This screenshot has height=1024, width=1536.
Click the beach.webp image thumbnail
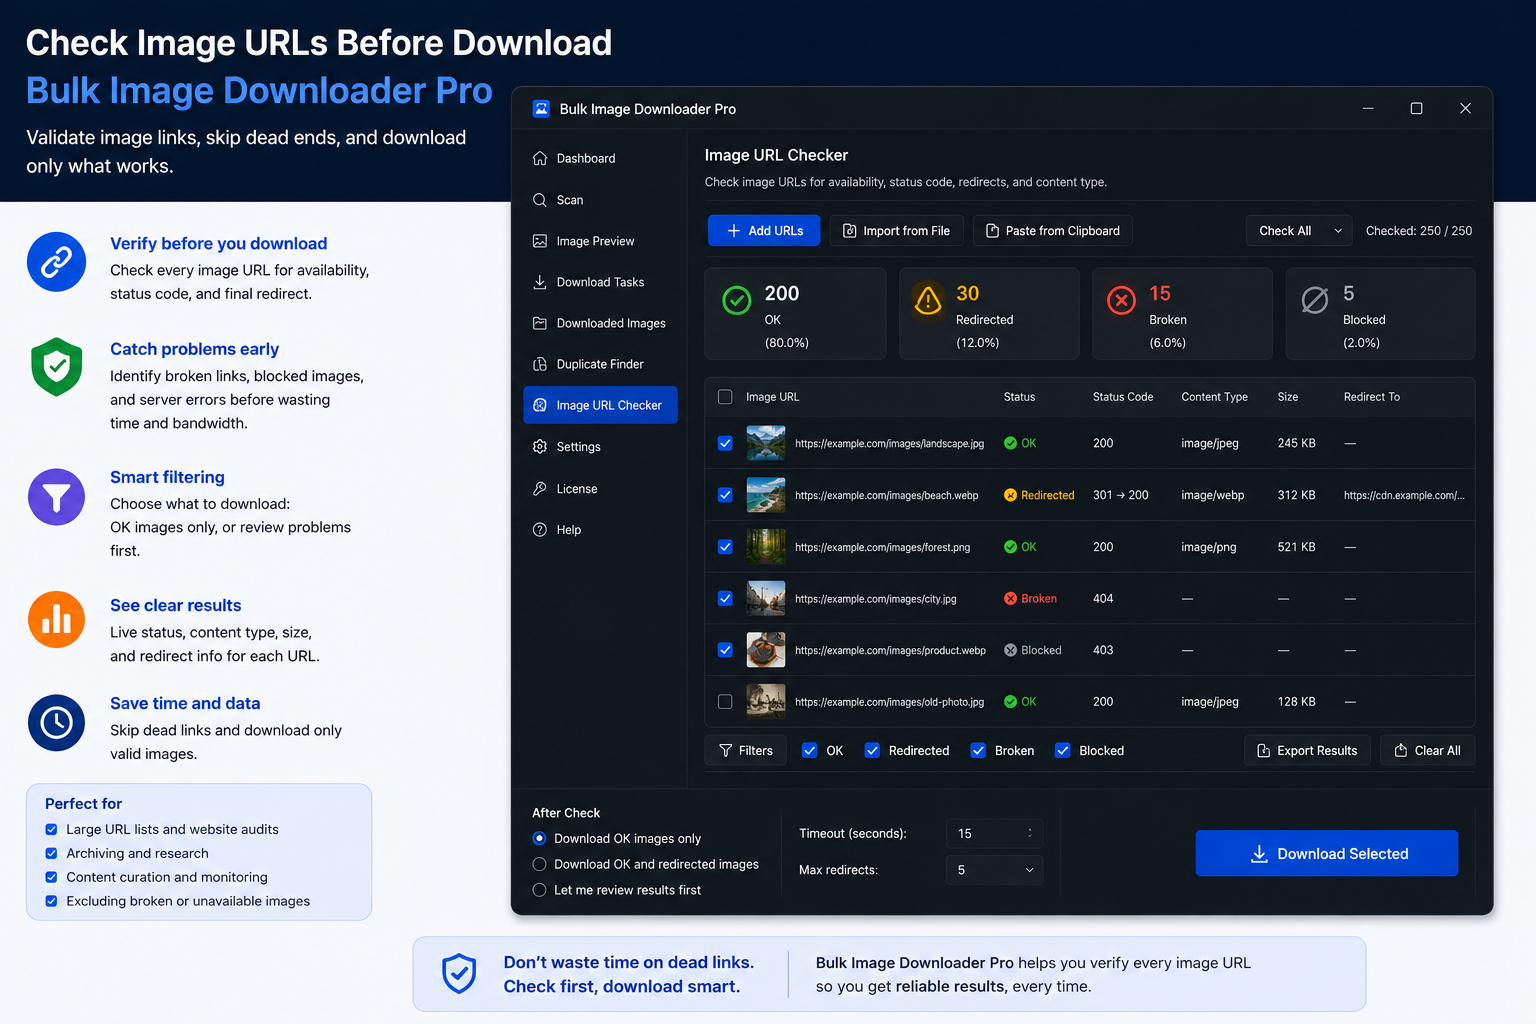pyautogui.click(x=766, y=495)
